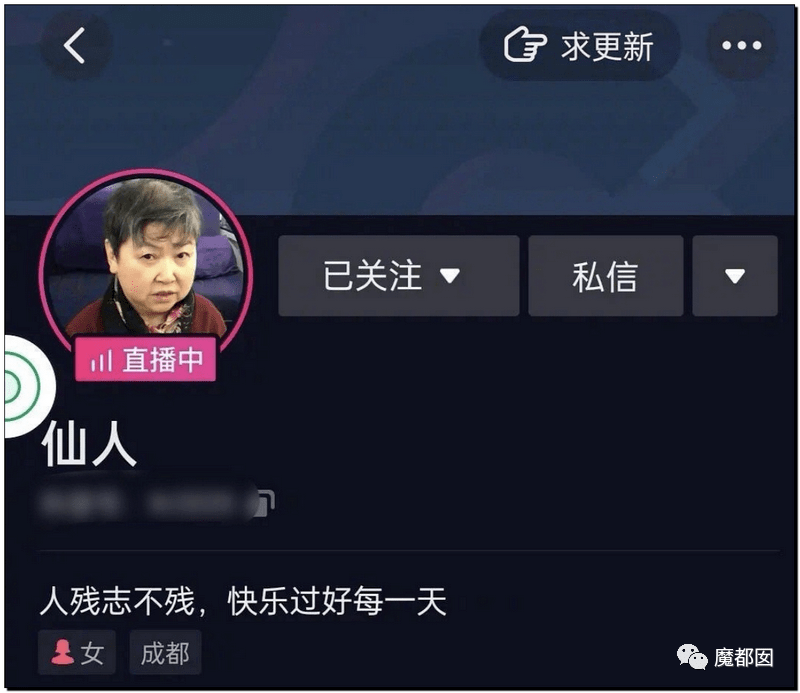Viewport: 800px width, 693px height.
Task: Tap the green concentric circle floating icon
Action: (x=24, y=386)
